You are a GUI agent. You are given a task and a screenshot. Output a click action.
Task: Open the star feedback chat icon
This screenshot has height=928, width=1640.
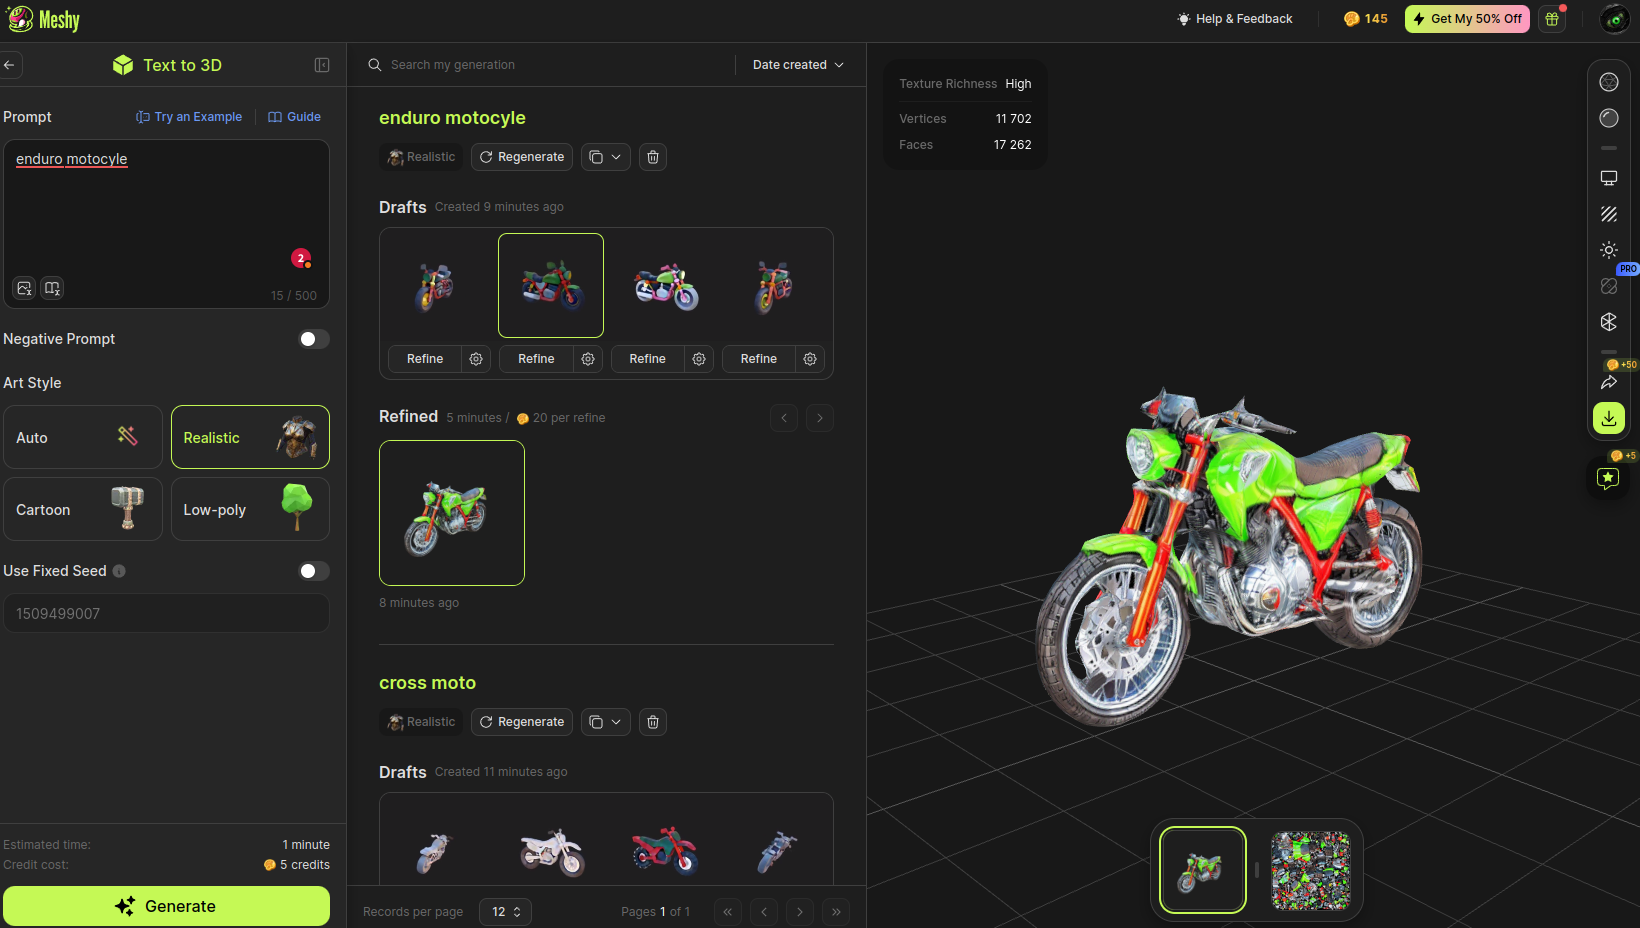tap(1608, 478)
